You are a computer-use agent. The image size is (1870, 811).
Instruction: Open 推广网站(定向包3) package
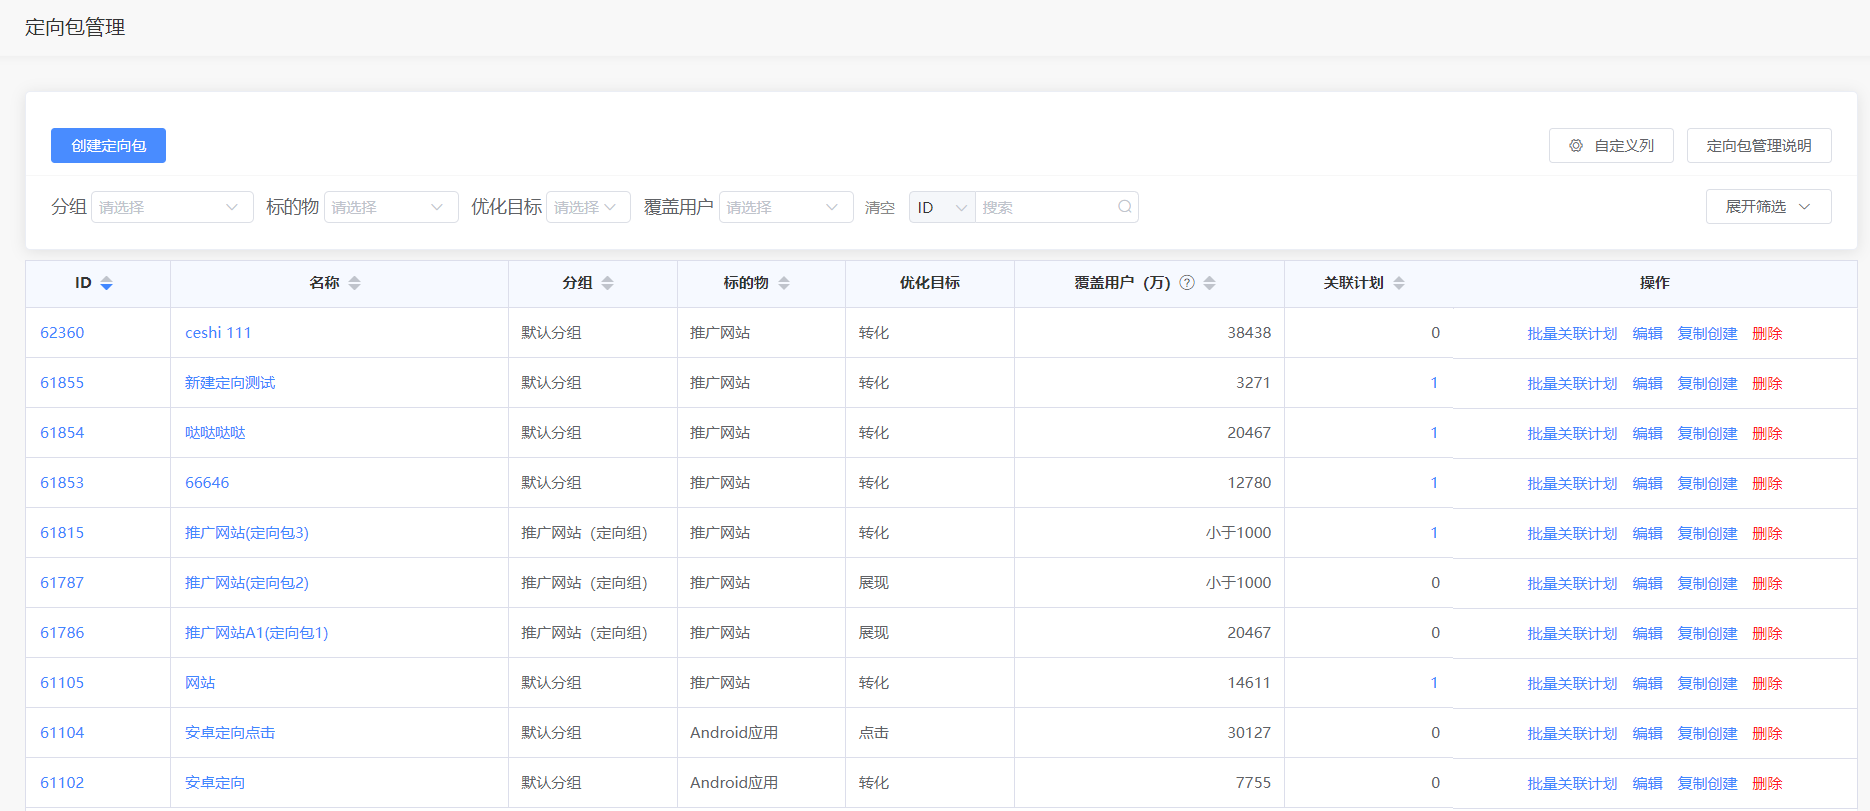click(x=247, y=533)
